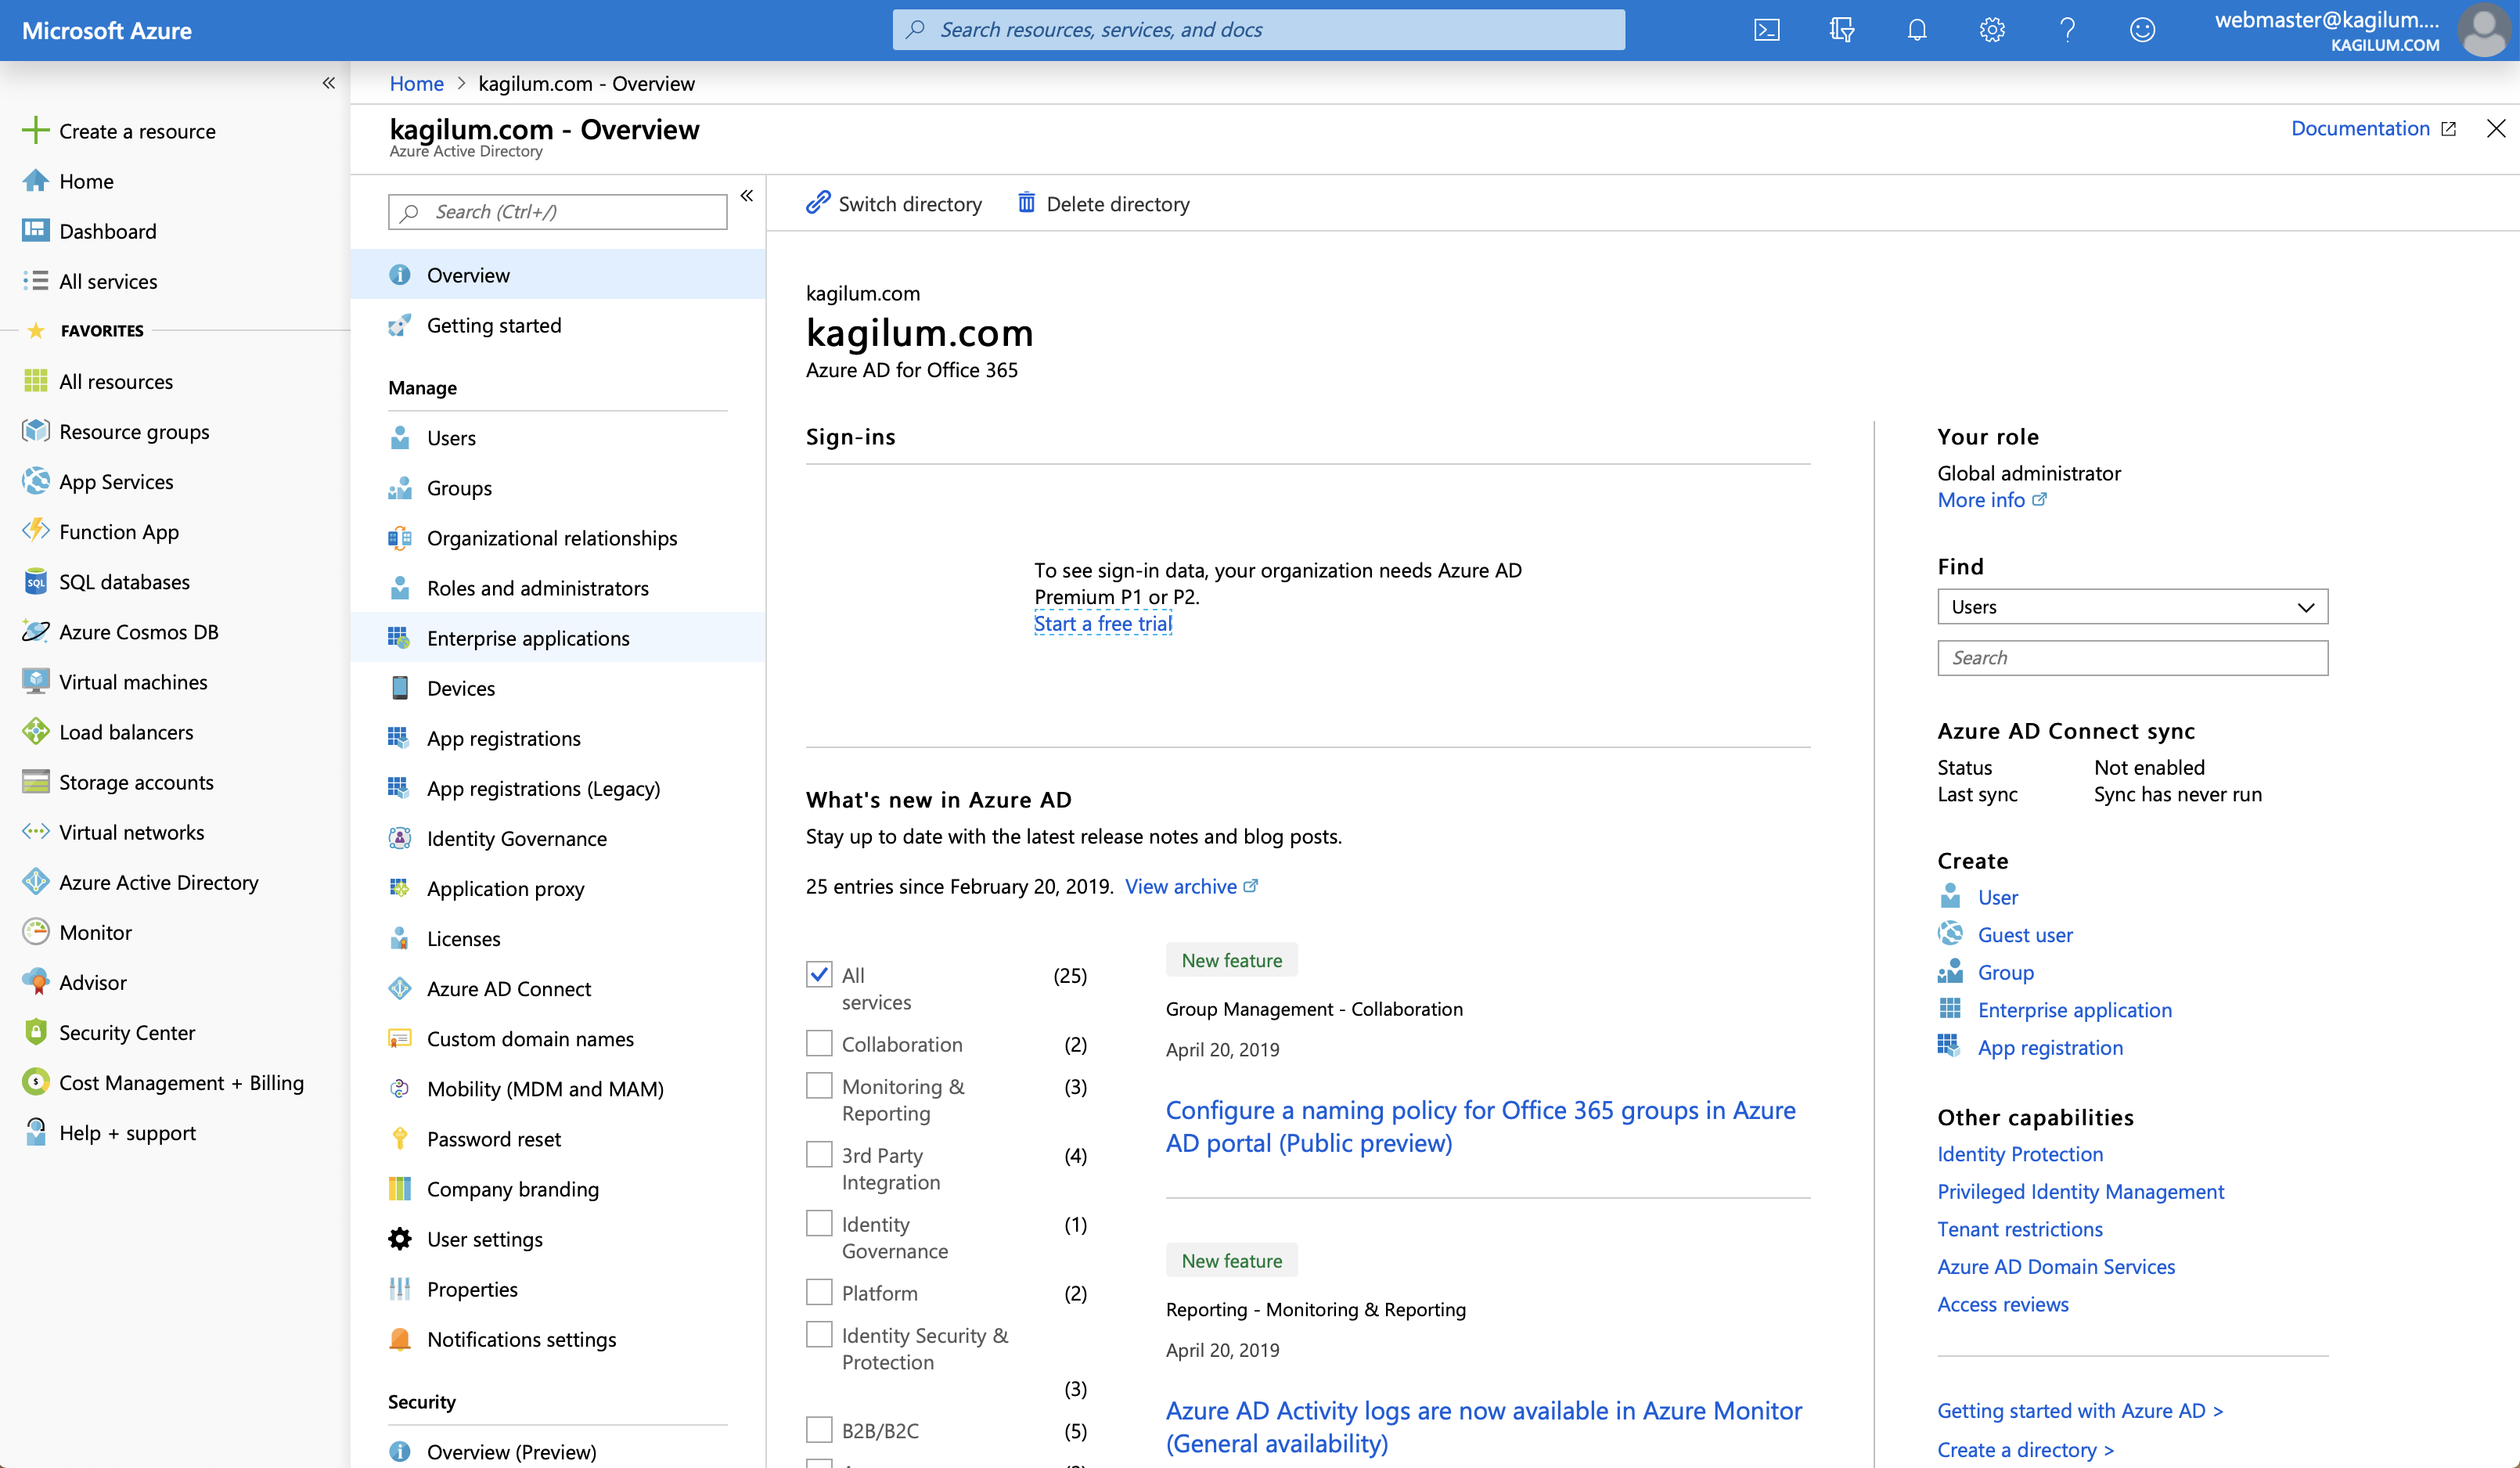The height and width of the screenshot is (1468, 2520).
Task: Click Privileged Identity Management link
Action: click(2080, 1191)
